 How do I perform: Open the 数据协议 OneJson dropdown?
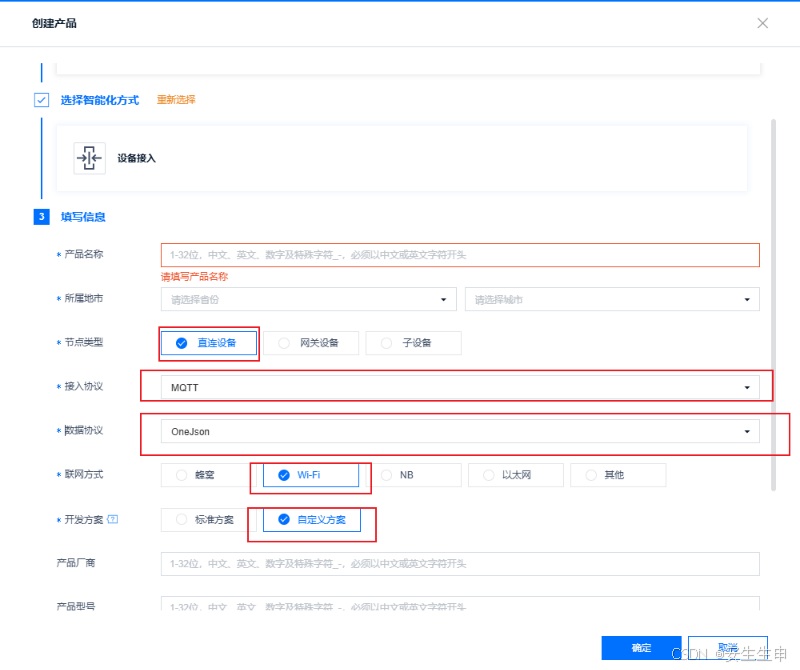point(460,431)
